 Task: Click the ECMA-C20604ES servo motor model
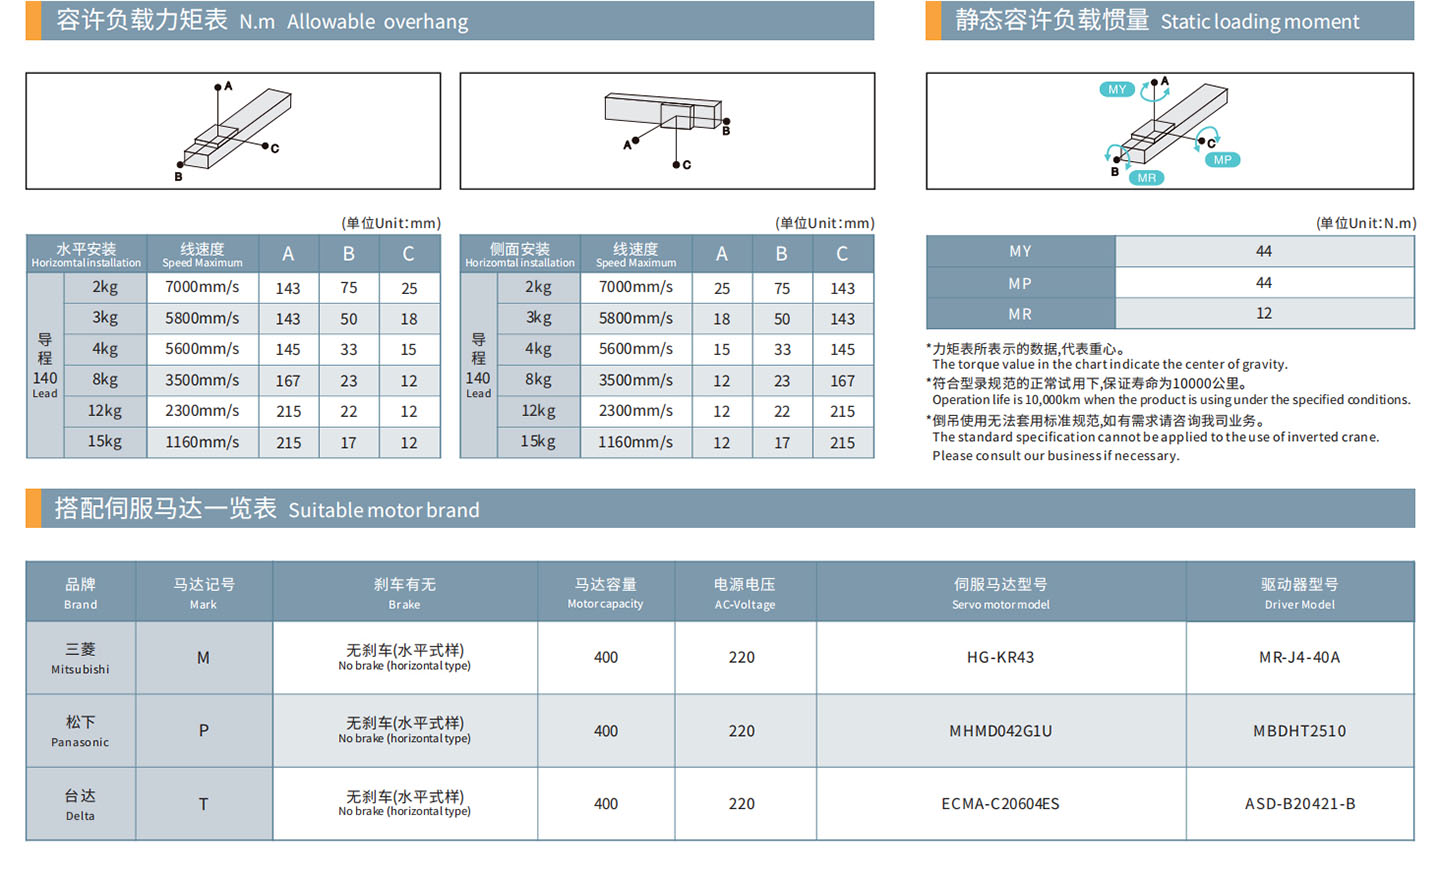1000,804
